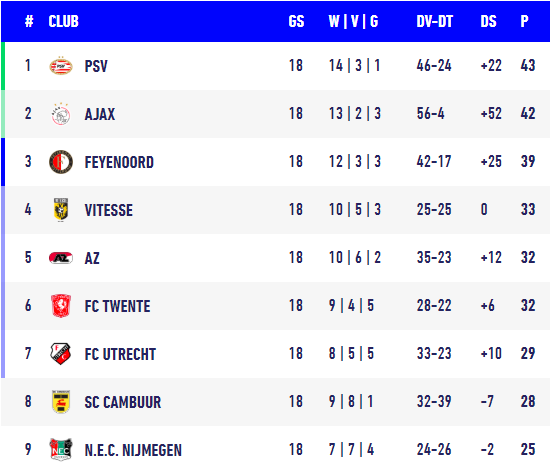Sort by the P points header
This screenshot has height=476, width=550.
(524, 21)
